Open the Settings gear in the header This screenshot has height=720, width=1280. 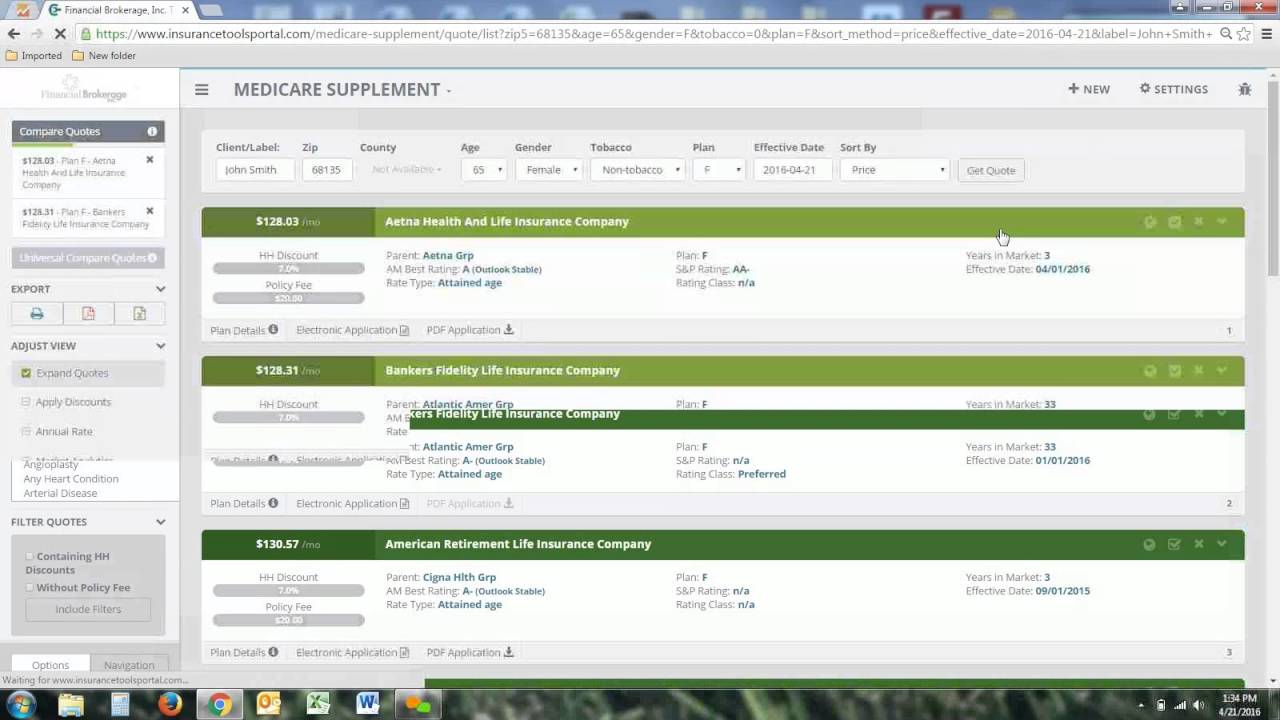pos(1174,89)
